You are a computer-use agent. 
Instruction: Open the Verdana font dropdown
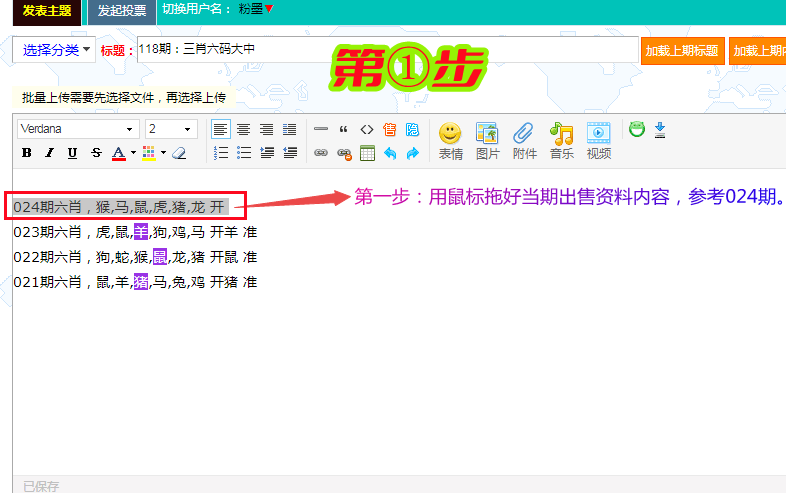point(78,129)
